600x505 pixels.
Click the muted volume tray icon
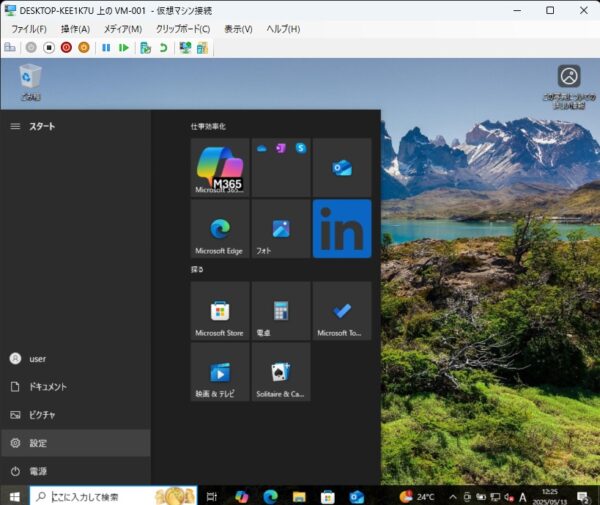[509, 497]
